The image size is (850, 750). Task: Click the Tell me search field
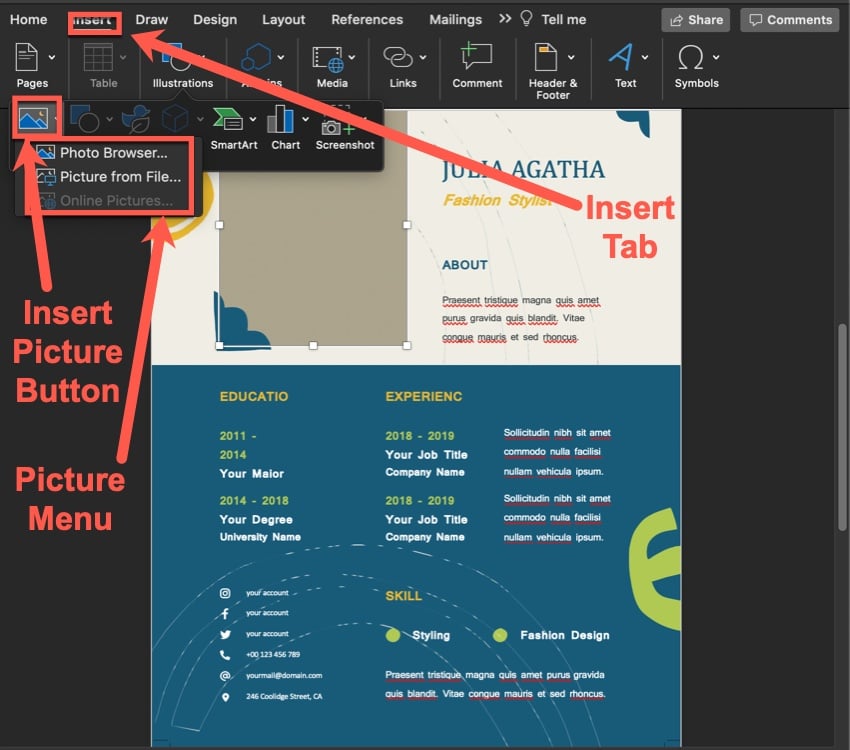(x=565, y=18)
